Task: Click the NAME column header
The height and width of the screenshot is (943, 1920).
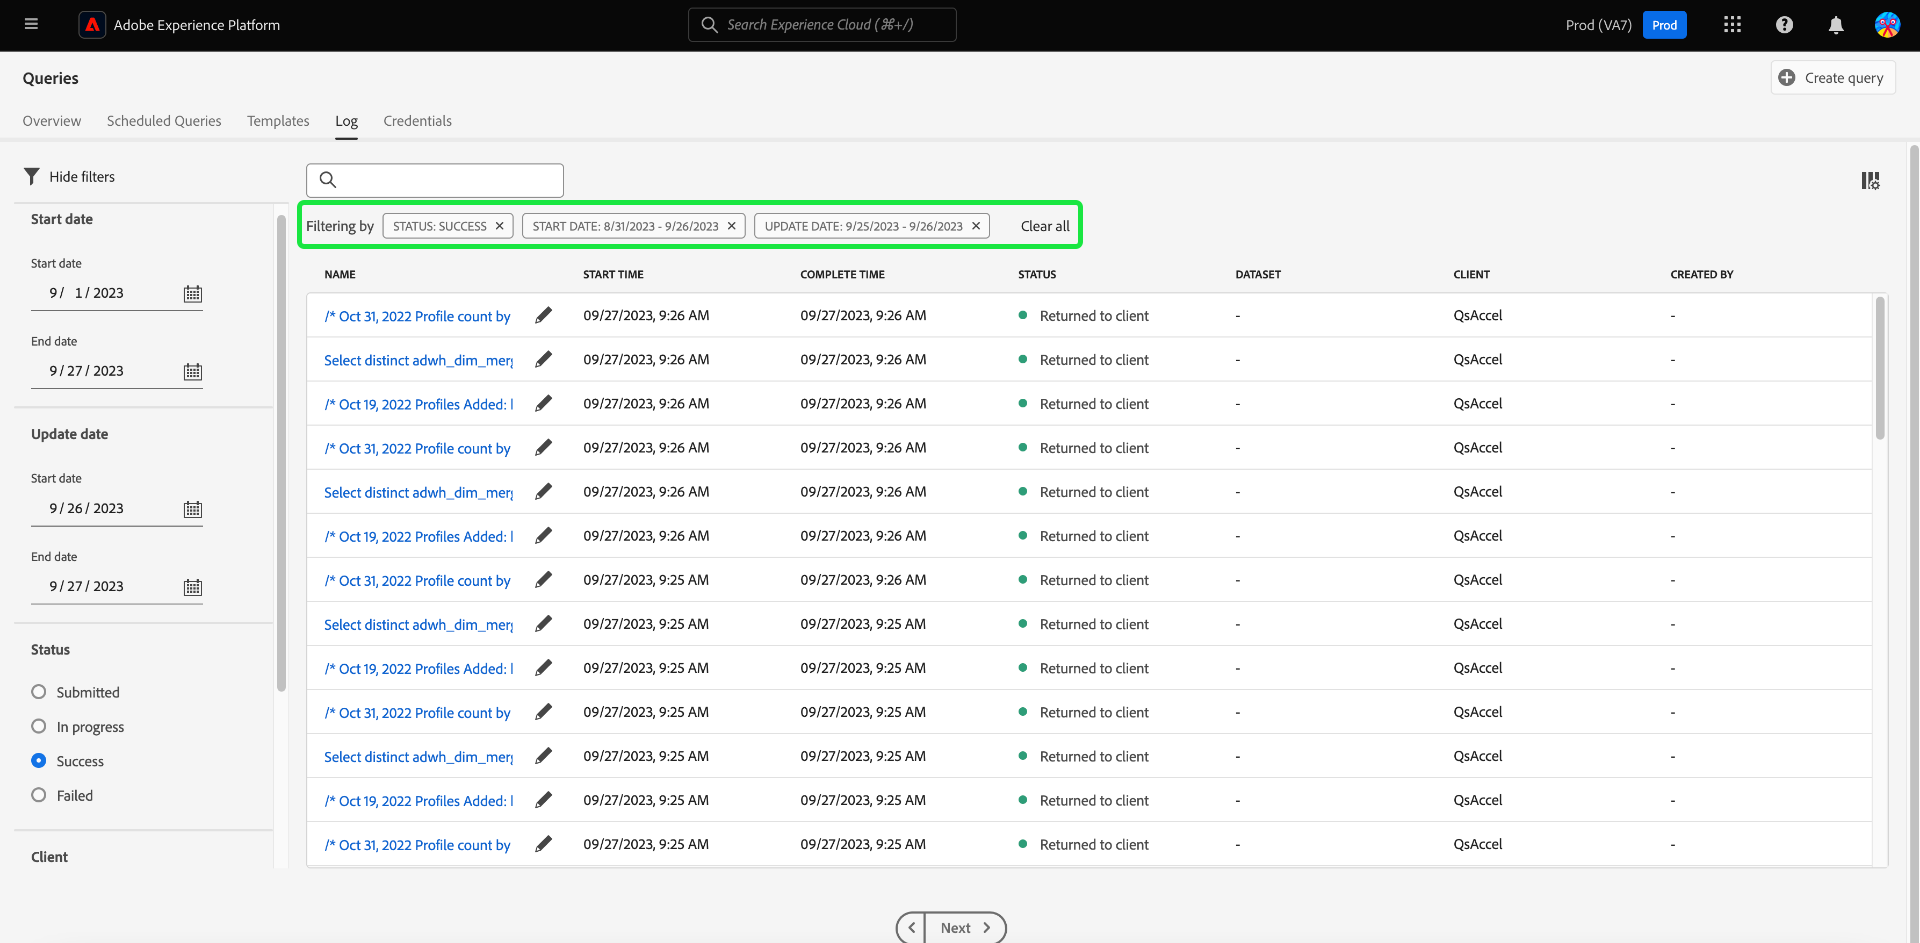Action: coord(340,274)
